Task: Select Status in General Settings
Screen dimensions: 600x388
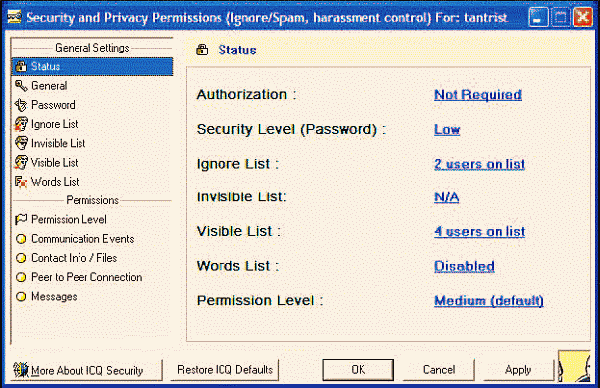Action: click(93, 67)
